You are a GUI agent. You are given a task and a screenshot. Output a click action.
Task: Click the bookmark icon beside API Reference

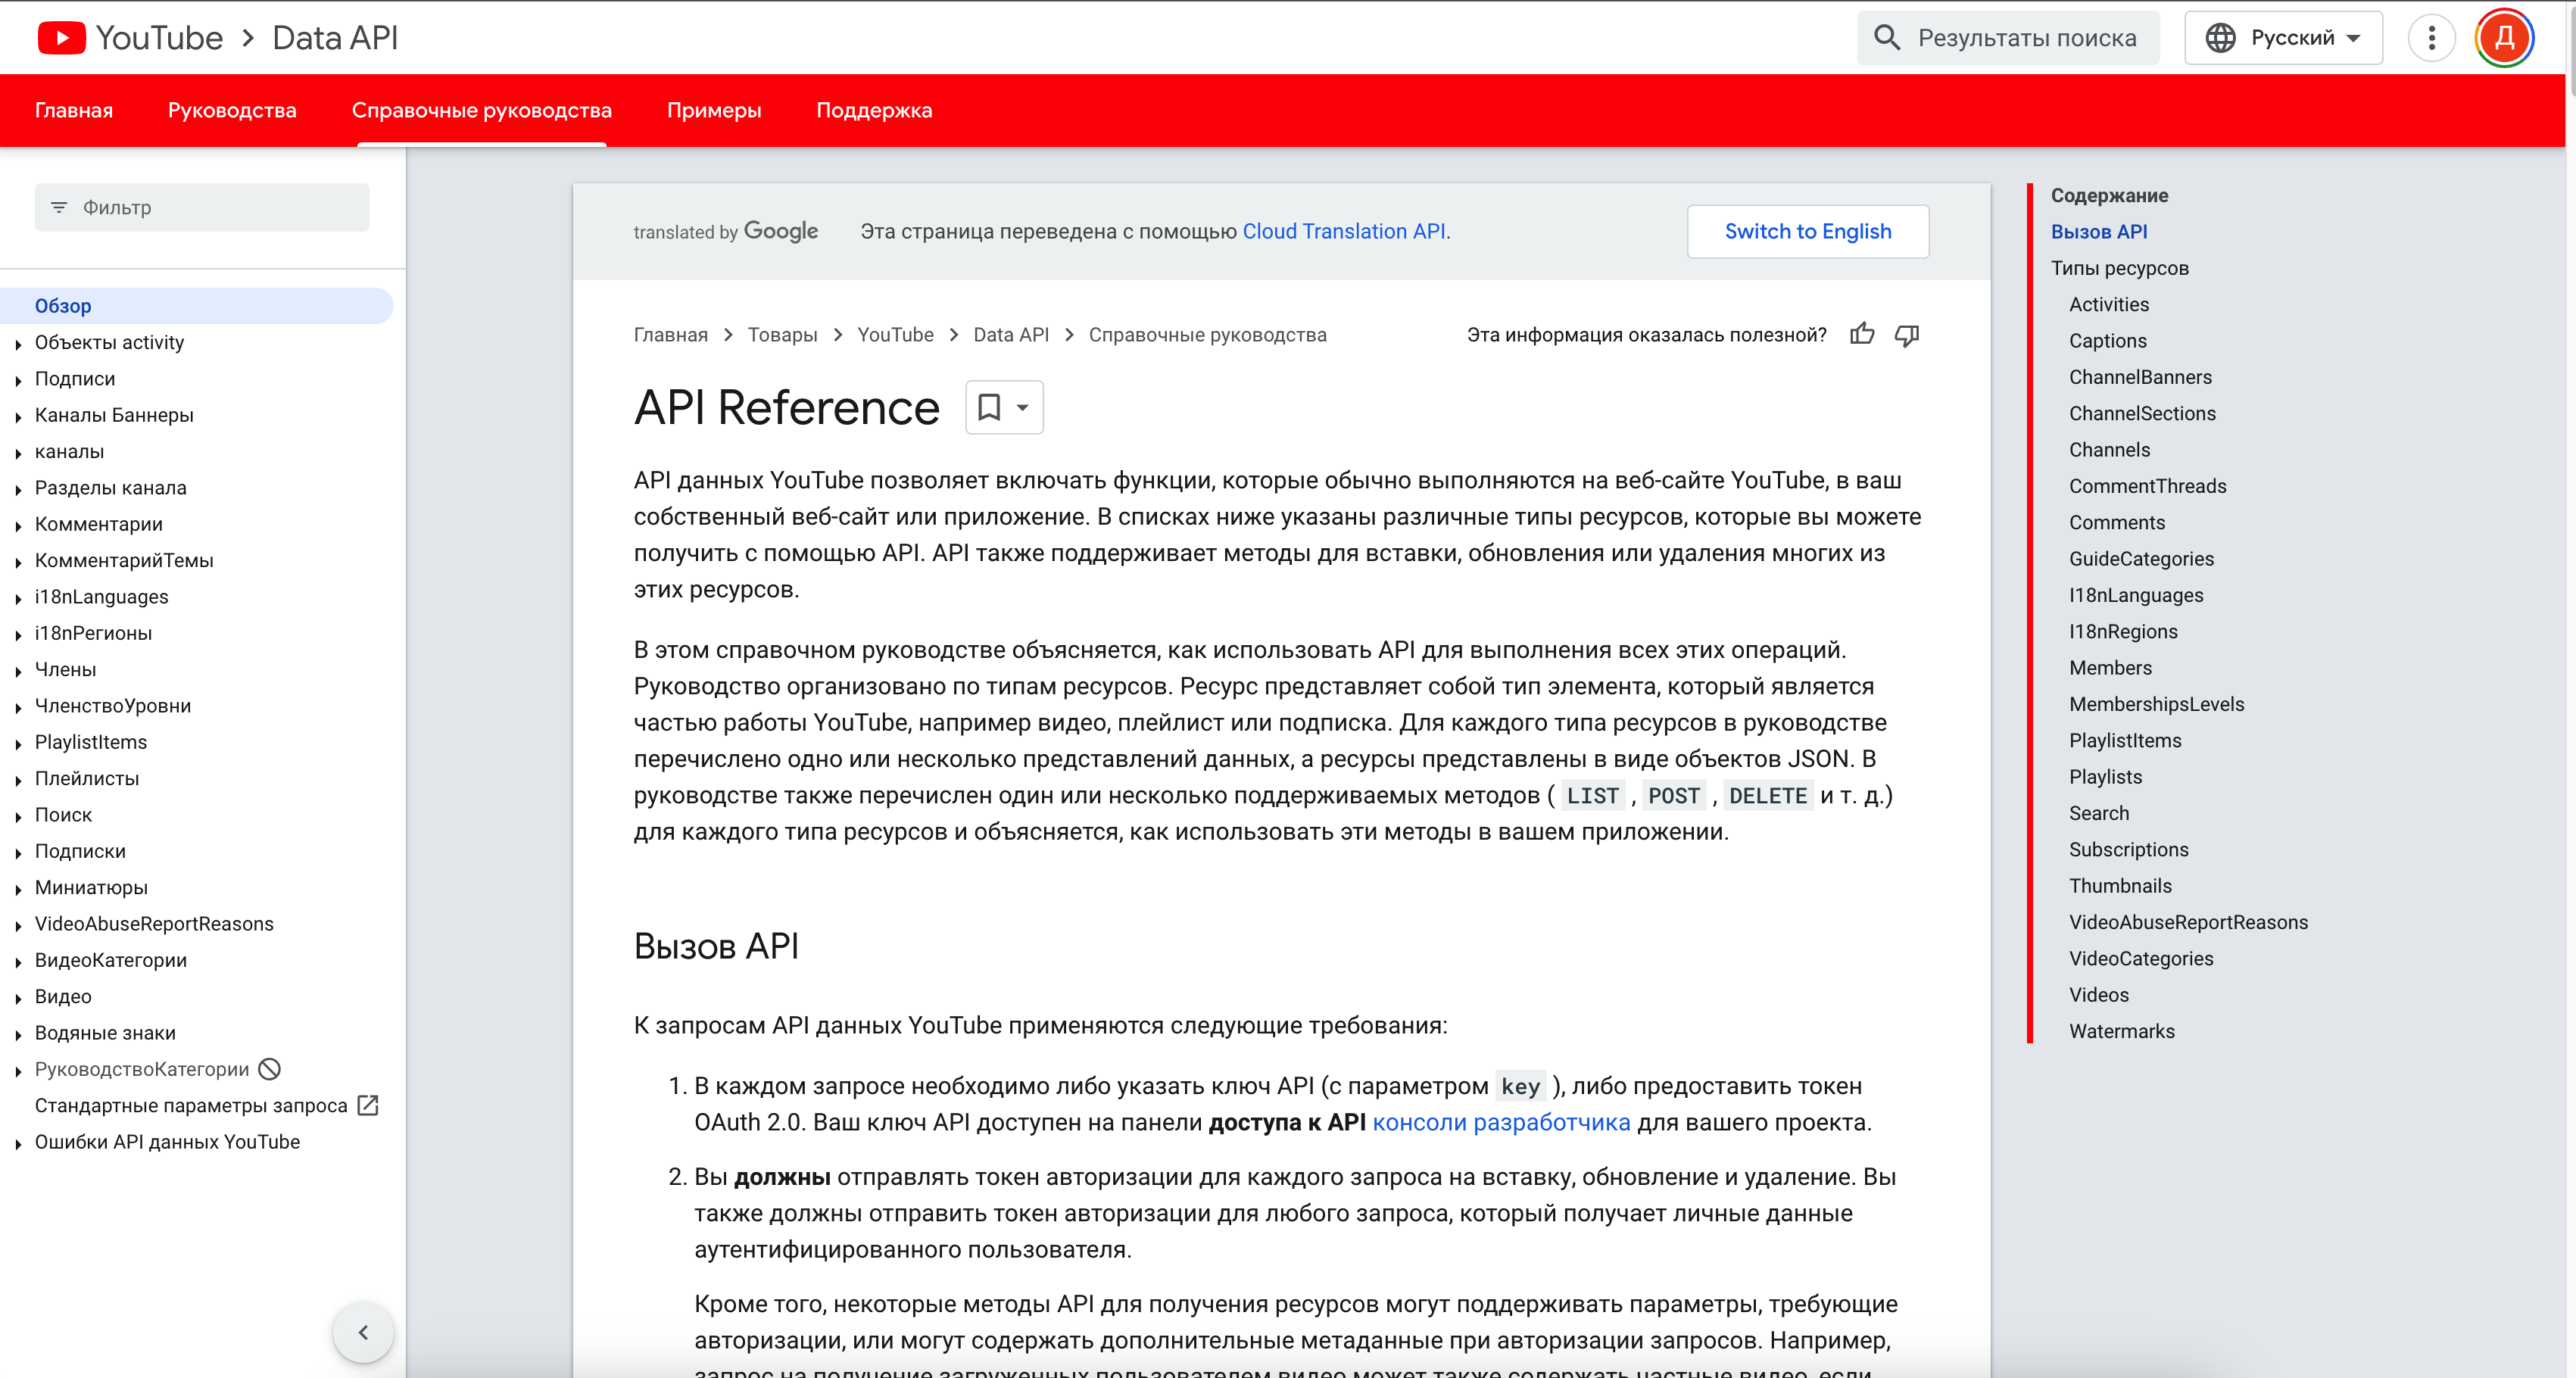989,407
